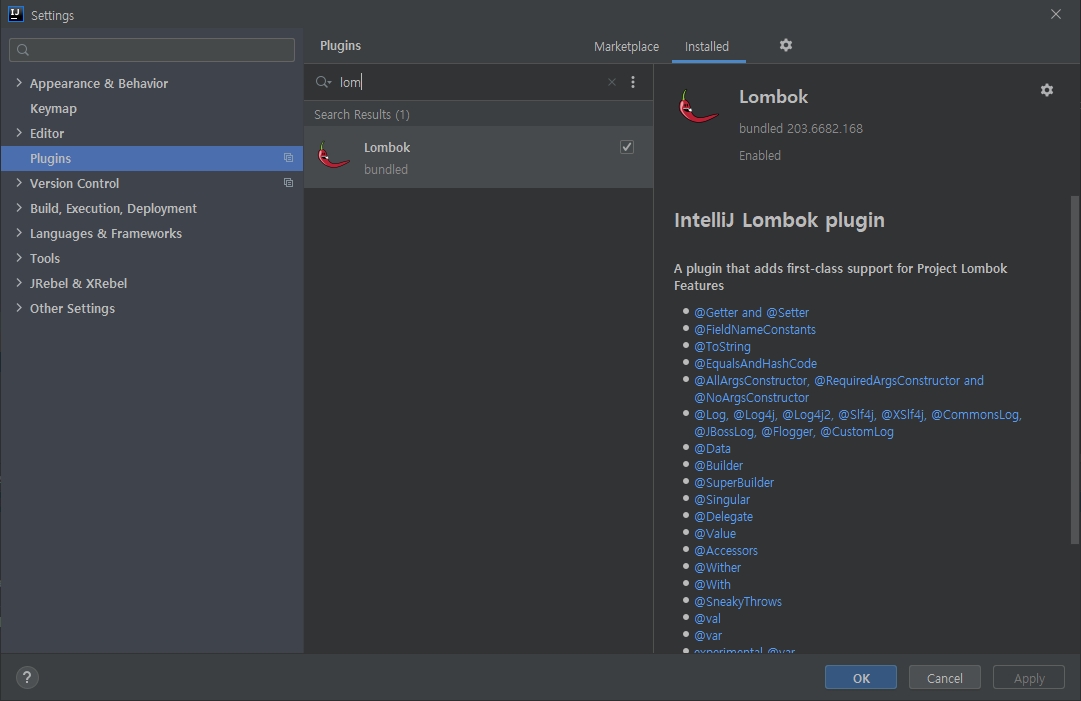Select the Lombok row in search results
The width and height of the screenshot is (1081, 701).
(x=478, y=156)
